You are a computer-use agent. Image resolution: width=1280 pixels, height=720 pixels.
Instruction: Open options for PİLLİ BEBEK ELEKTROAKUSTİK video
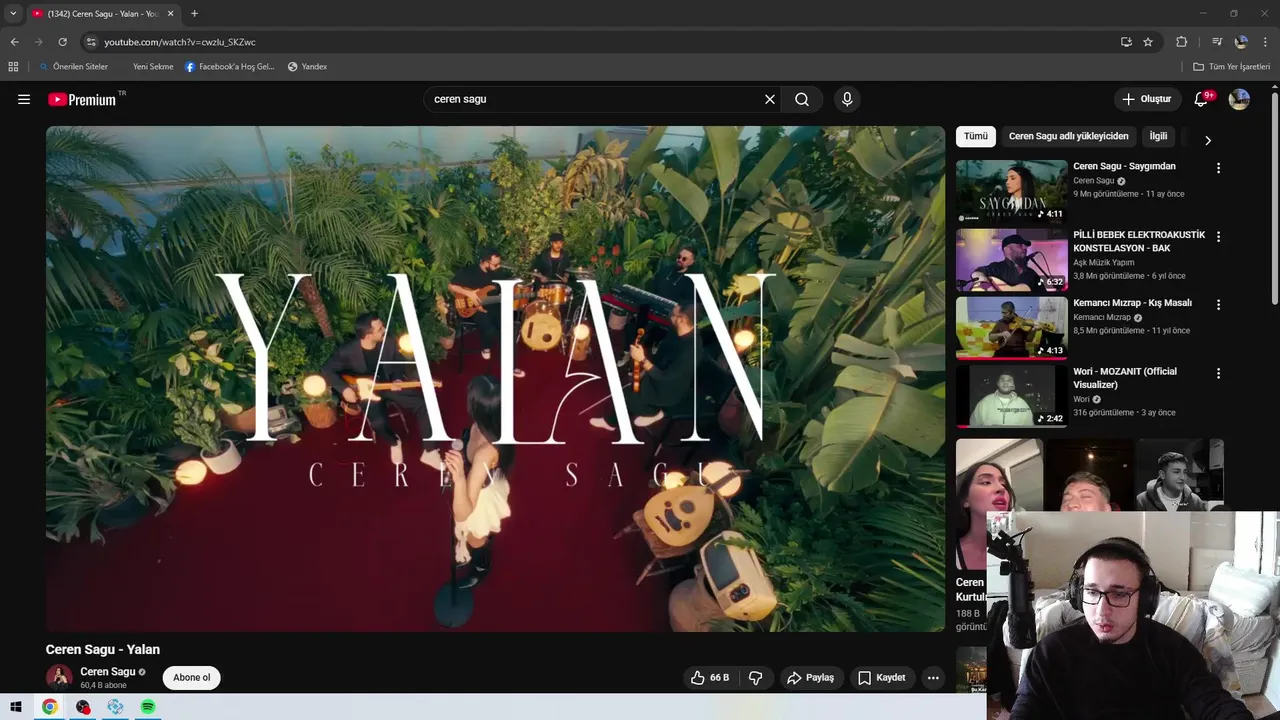coord(1218,237)
